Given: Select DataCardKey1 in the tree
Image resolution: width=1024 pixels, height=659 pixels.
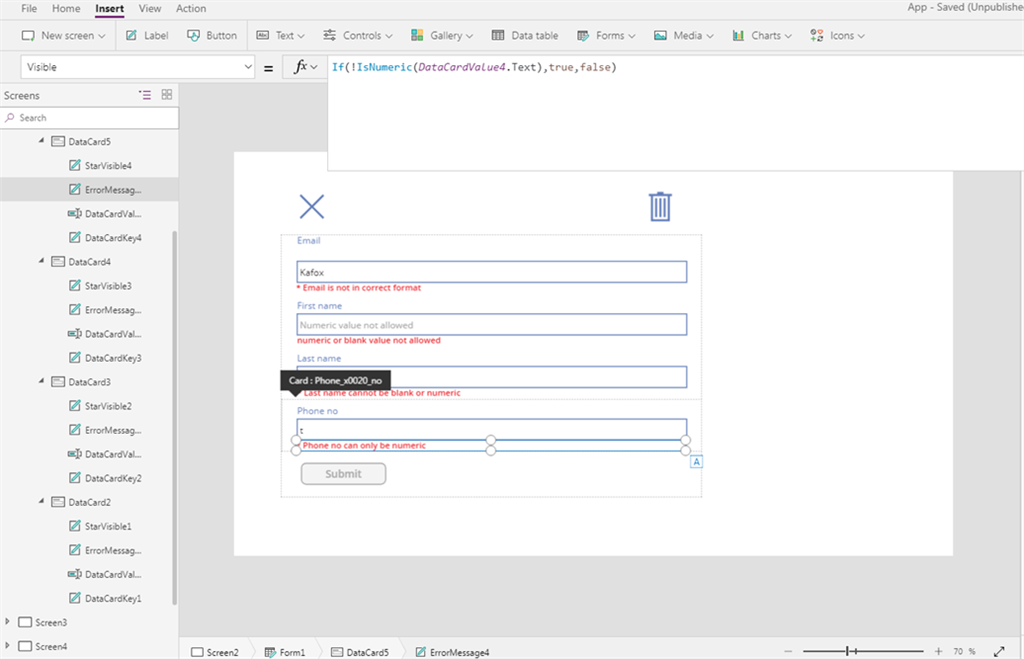Looking at the screenshot, I should tap(113, 598).
